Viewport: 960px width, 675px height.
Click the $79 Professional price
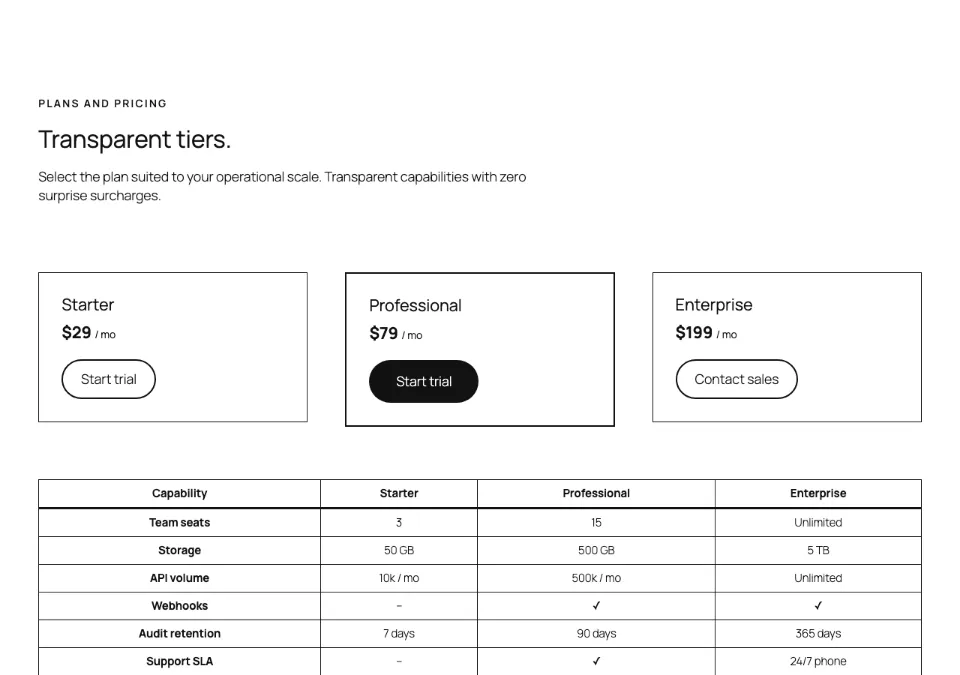tap(383, 333)
